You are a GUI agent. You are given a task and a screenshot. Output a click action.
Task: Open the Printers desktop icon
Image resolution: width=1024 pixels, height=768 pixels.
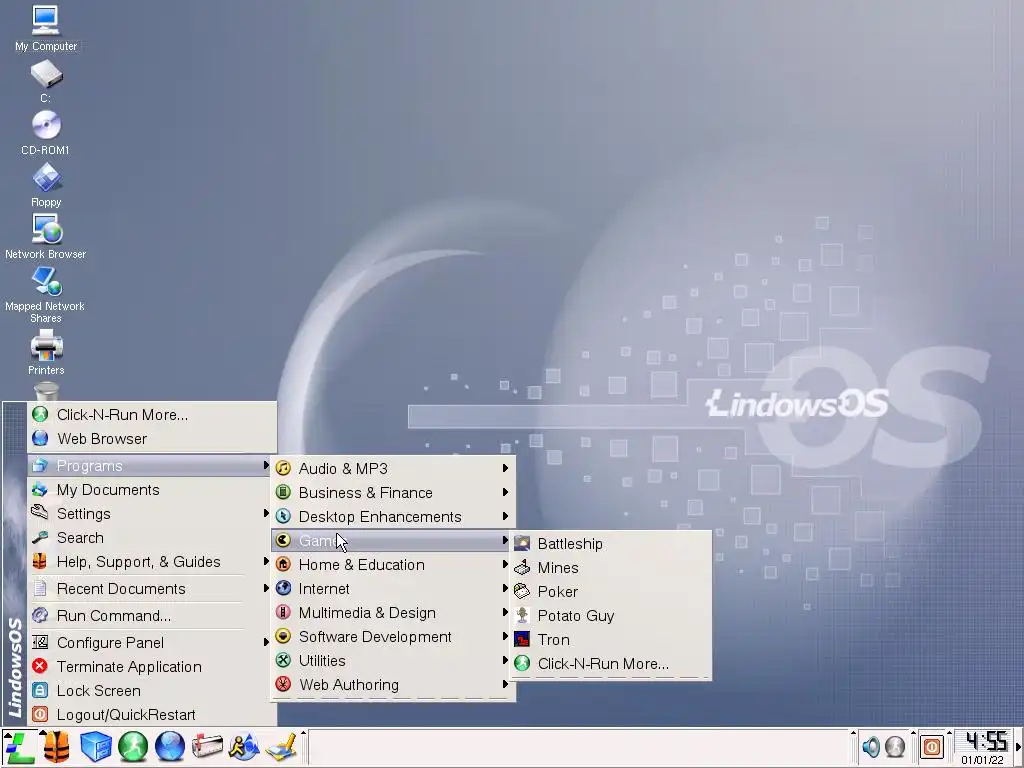point(46,353)
